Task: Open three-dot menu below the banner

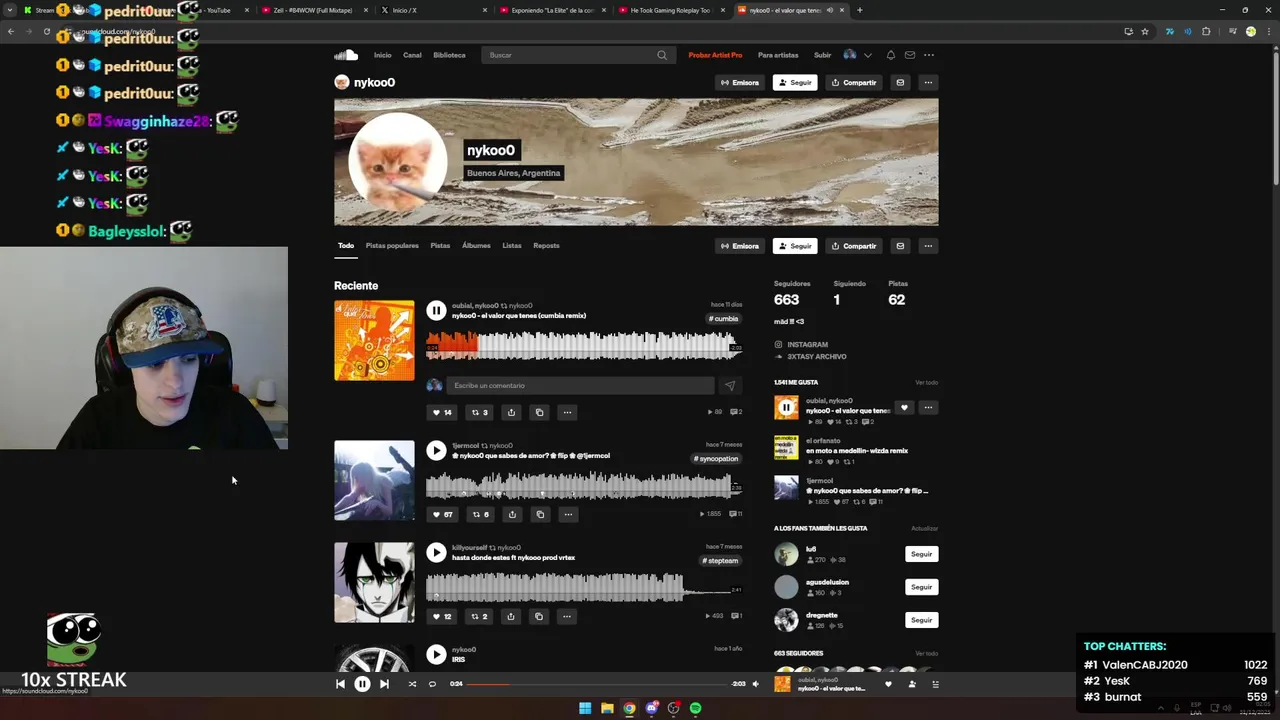Action: [928, 246]
